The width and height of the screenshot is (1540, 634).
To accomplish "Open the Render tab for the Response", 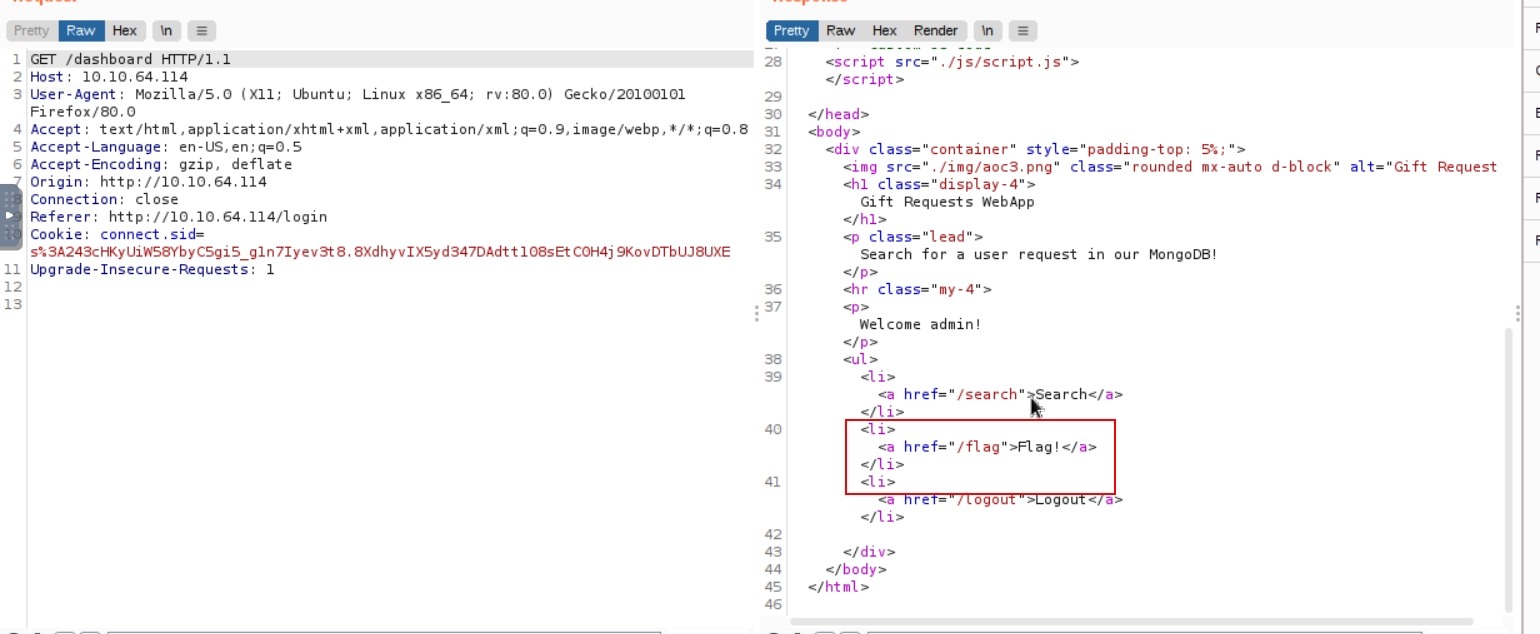I will tap(936, 31).
